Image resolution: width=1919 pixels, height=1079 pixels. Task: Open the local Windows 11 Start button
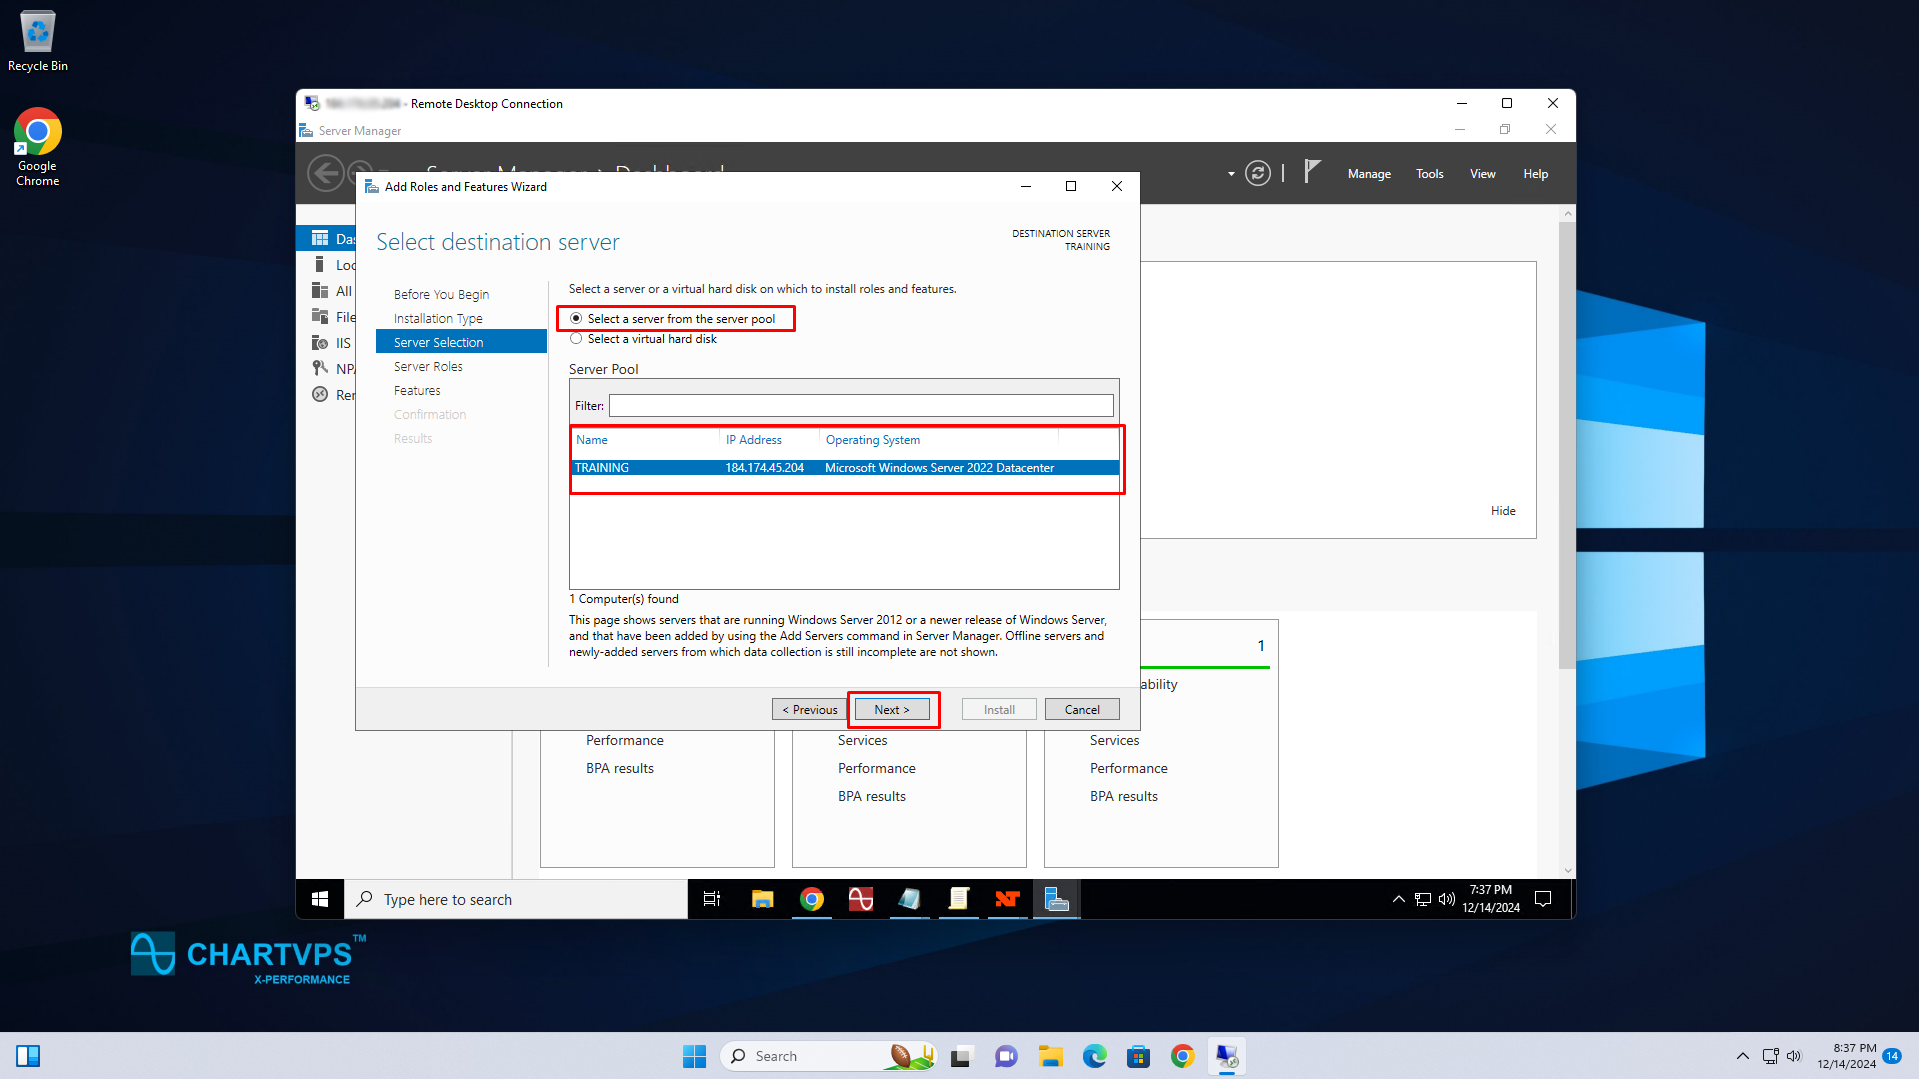point(694,1056)
